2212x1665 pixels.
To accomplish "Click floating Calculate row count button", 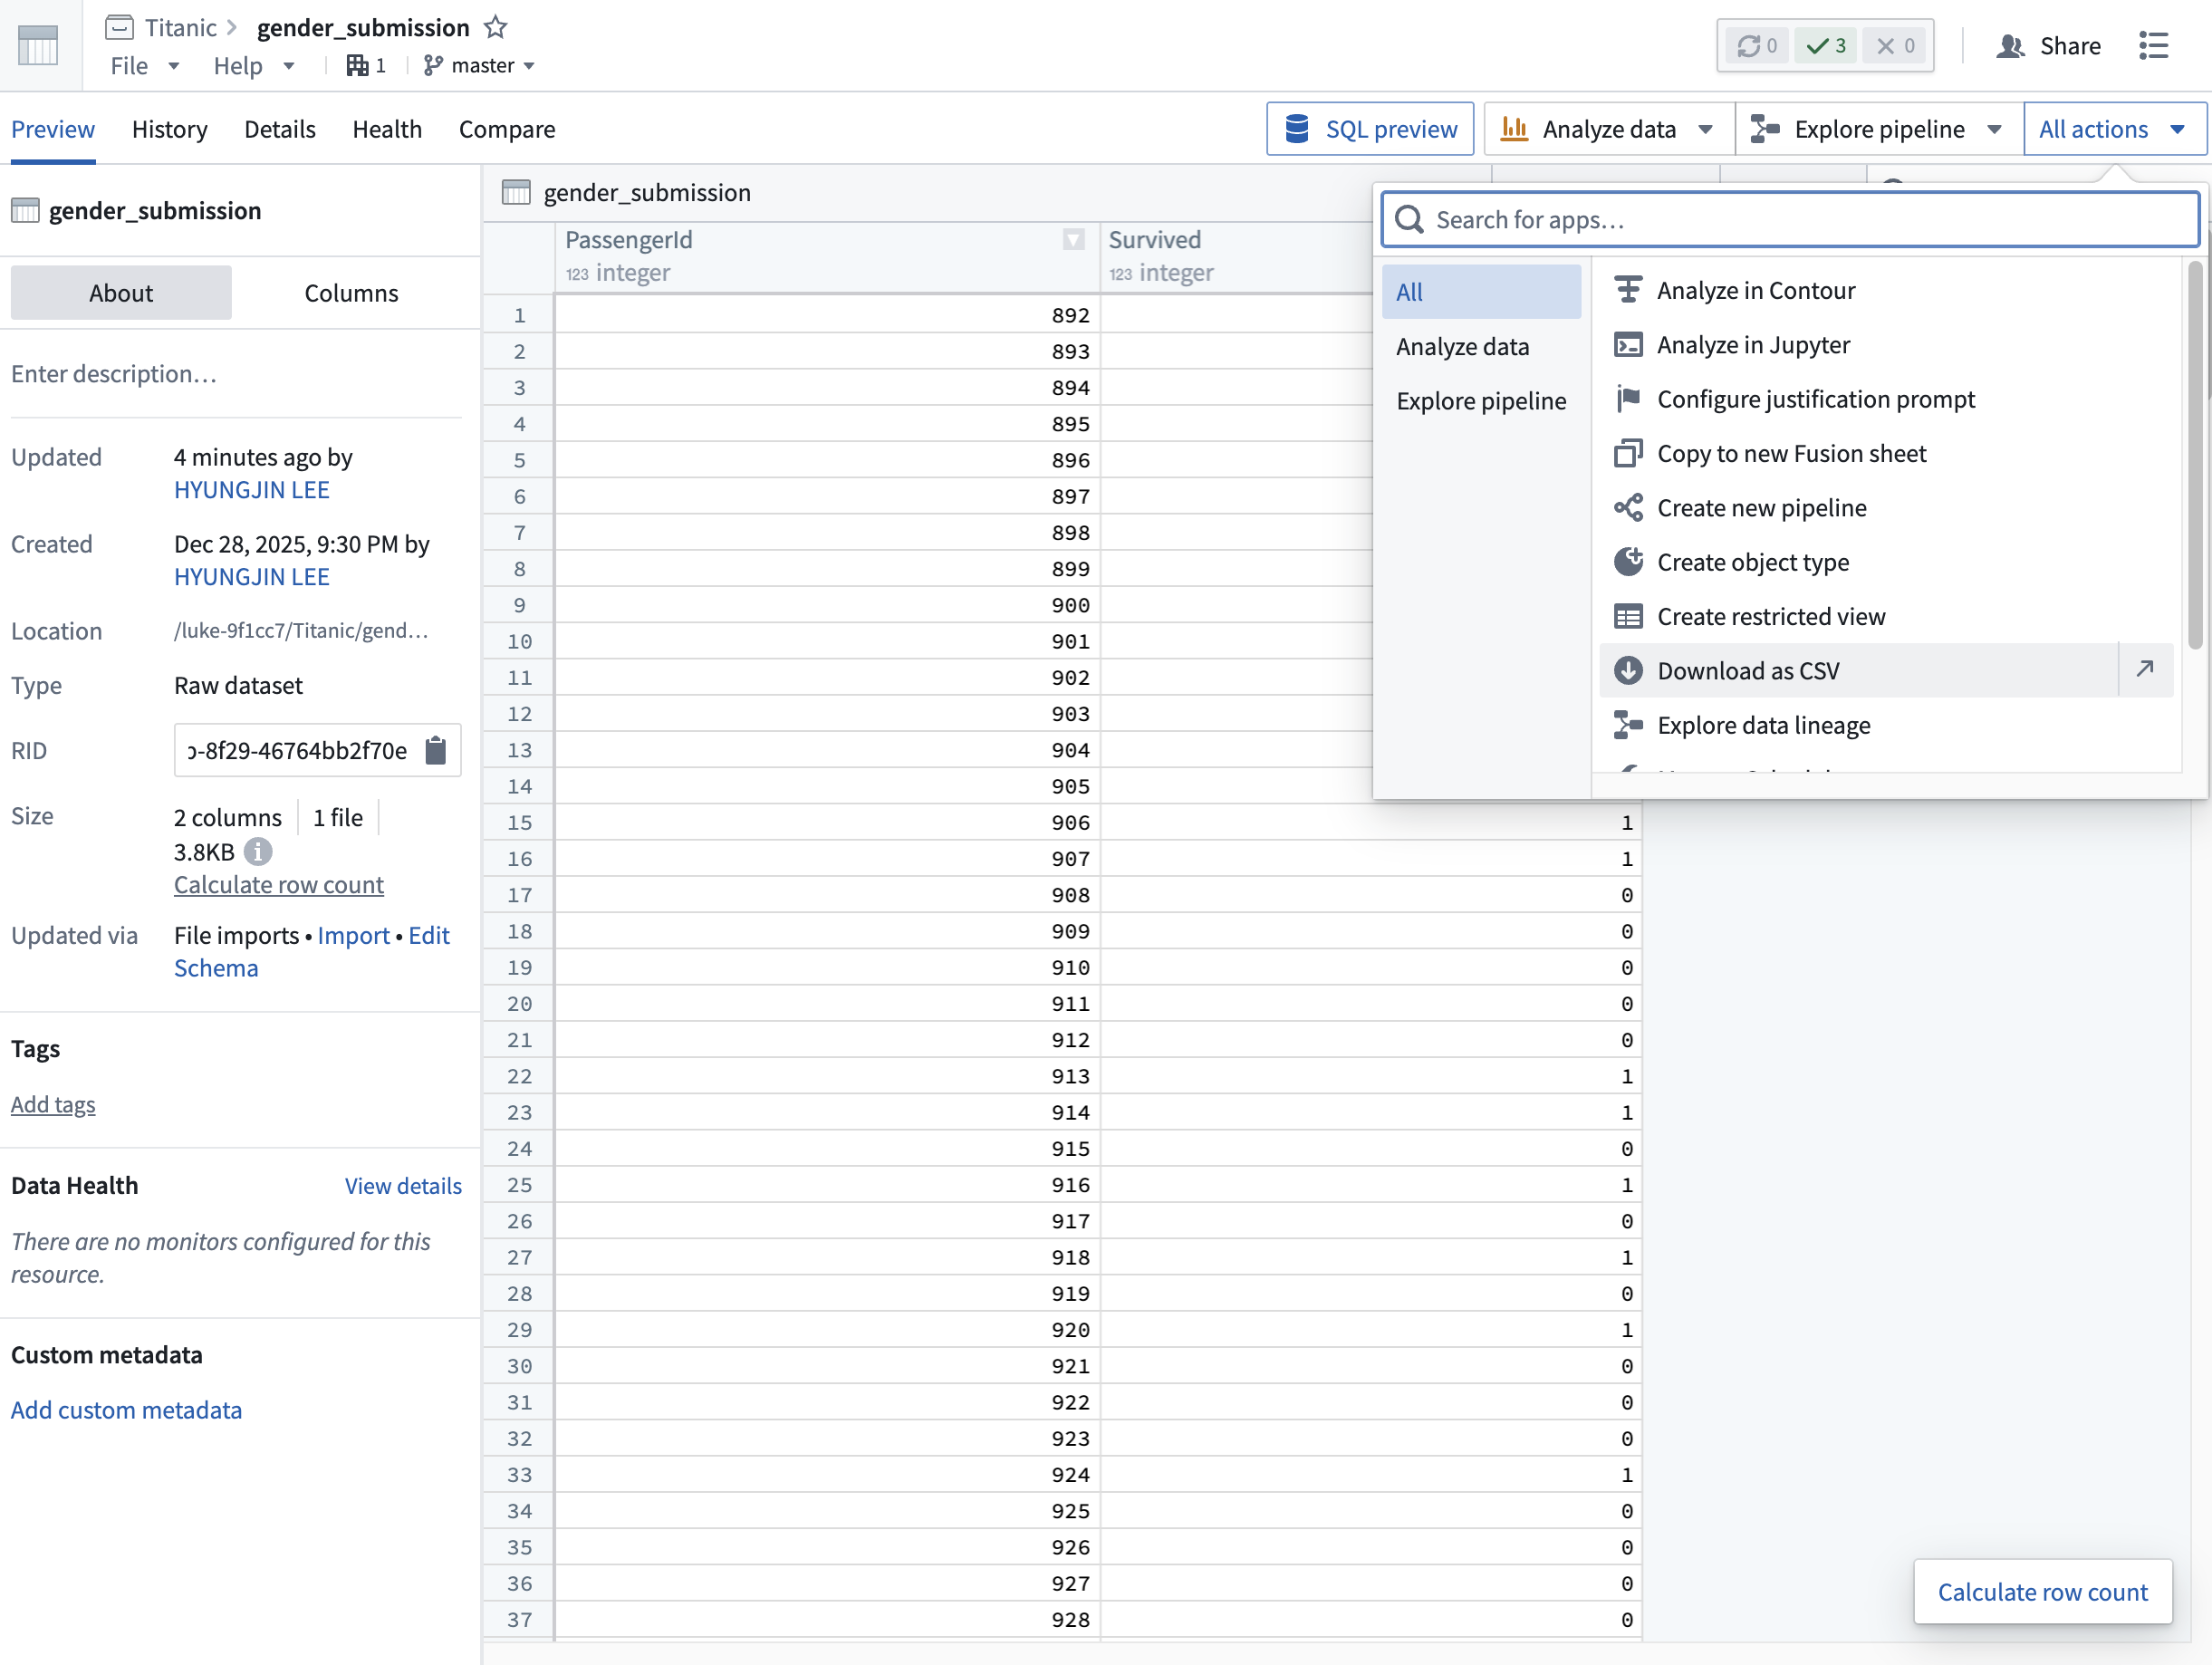I will point(2042,1591).
